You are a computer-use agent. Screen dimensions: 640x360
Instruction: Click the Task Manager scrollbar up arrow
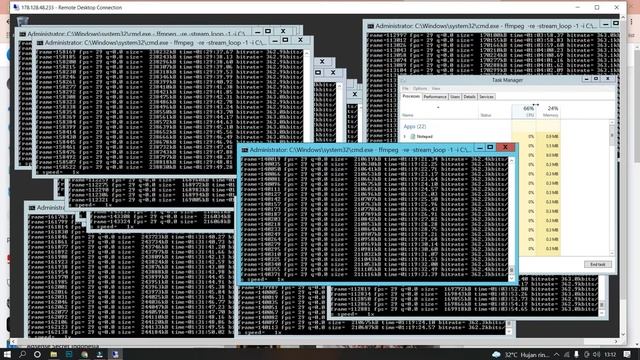click(x=612, y=122)
